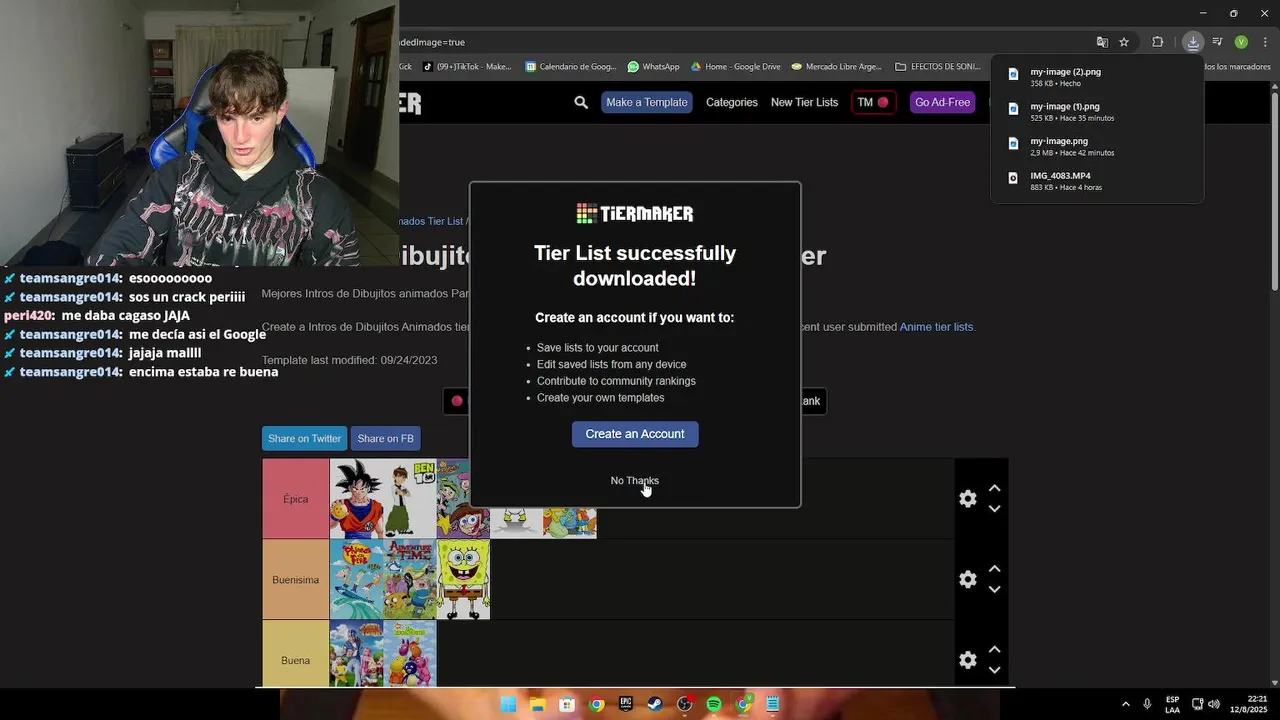Image resolution: width=1280 pixels, height=720 pixels.
Task: Open Epic Games Launcher from the taskbar
Action: point(626,704)
